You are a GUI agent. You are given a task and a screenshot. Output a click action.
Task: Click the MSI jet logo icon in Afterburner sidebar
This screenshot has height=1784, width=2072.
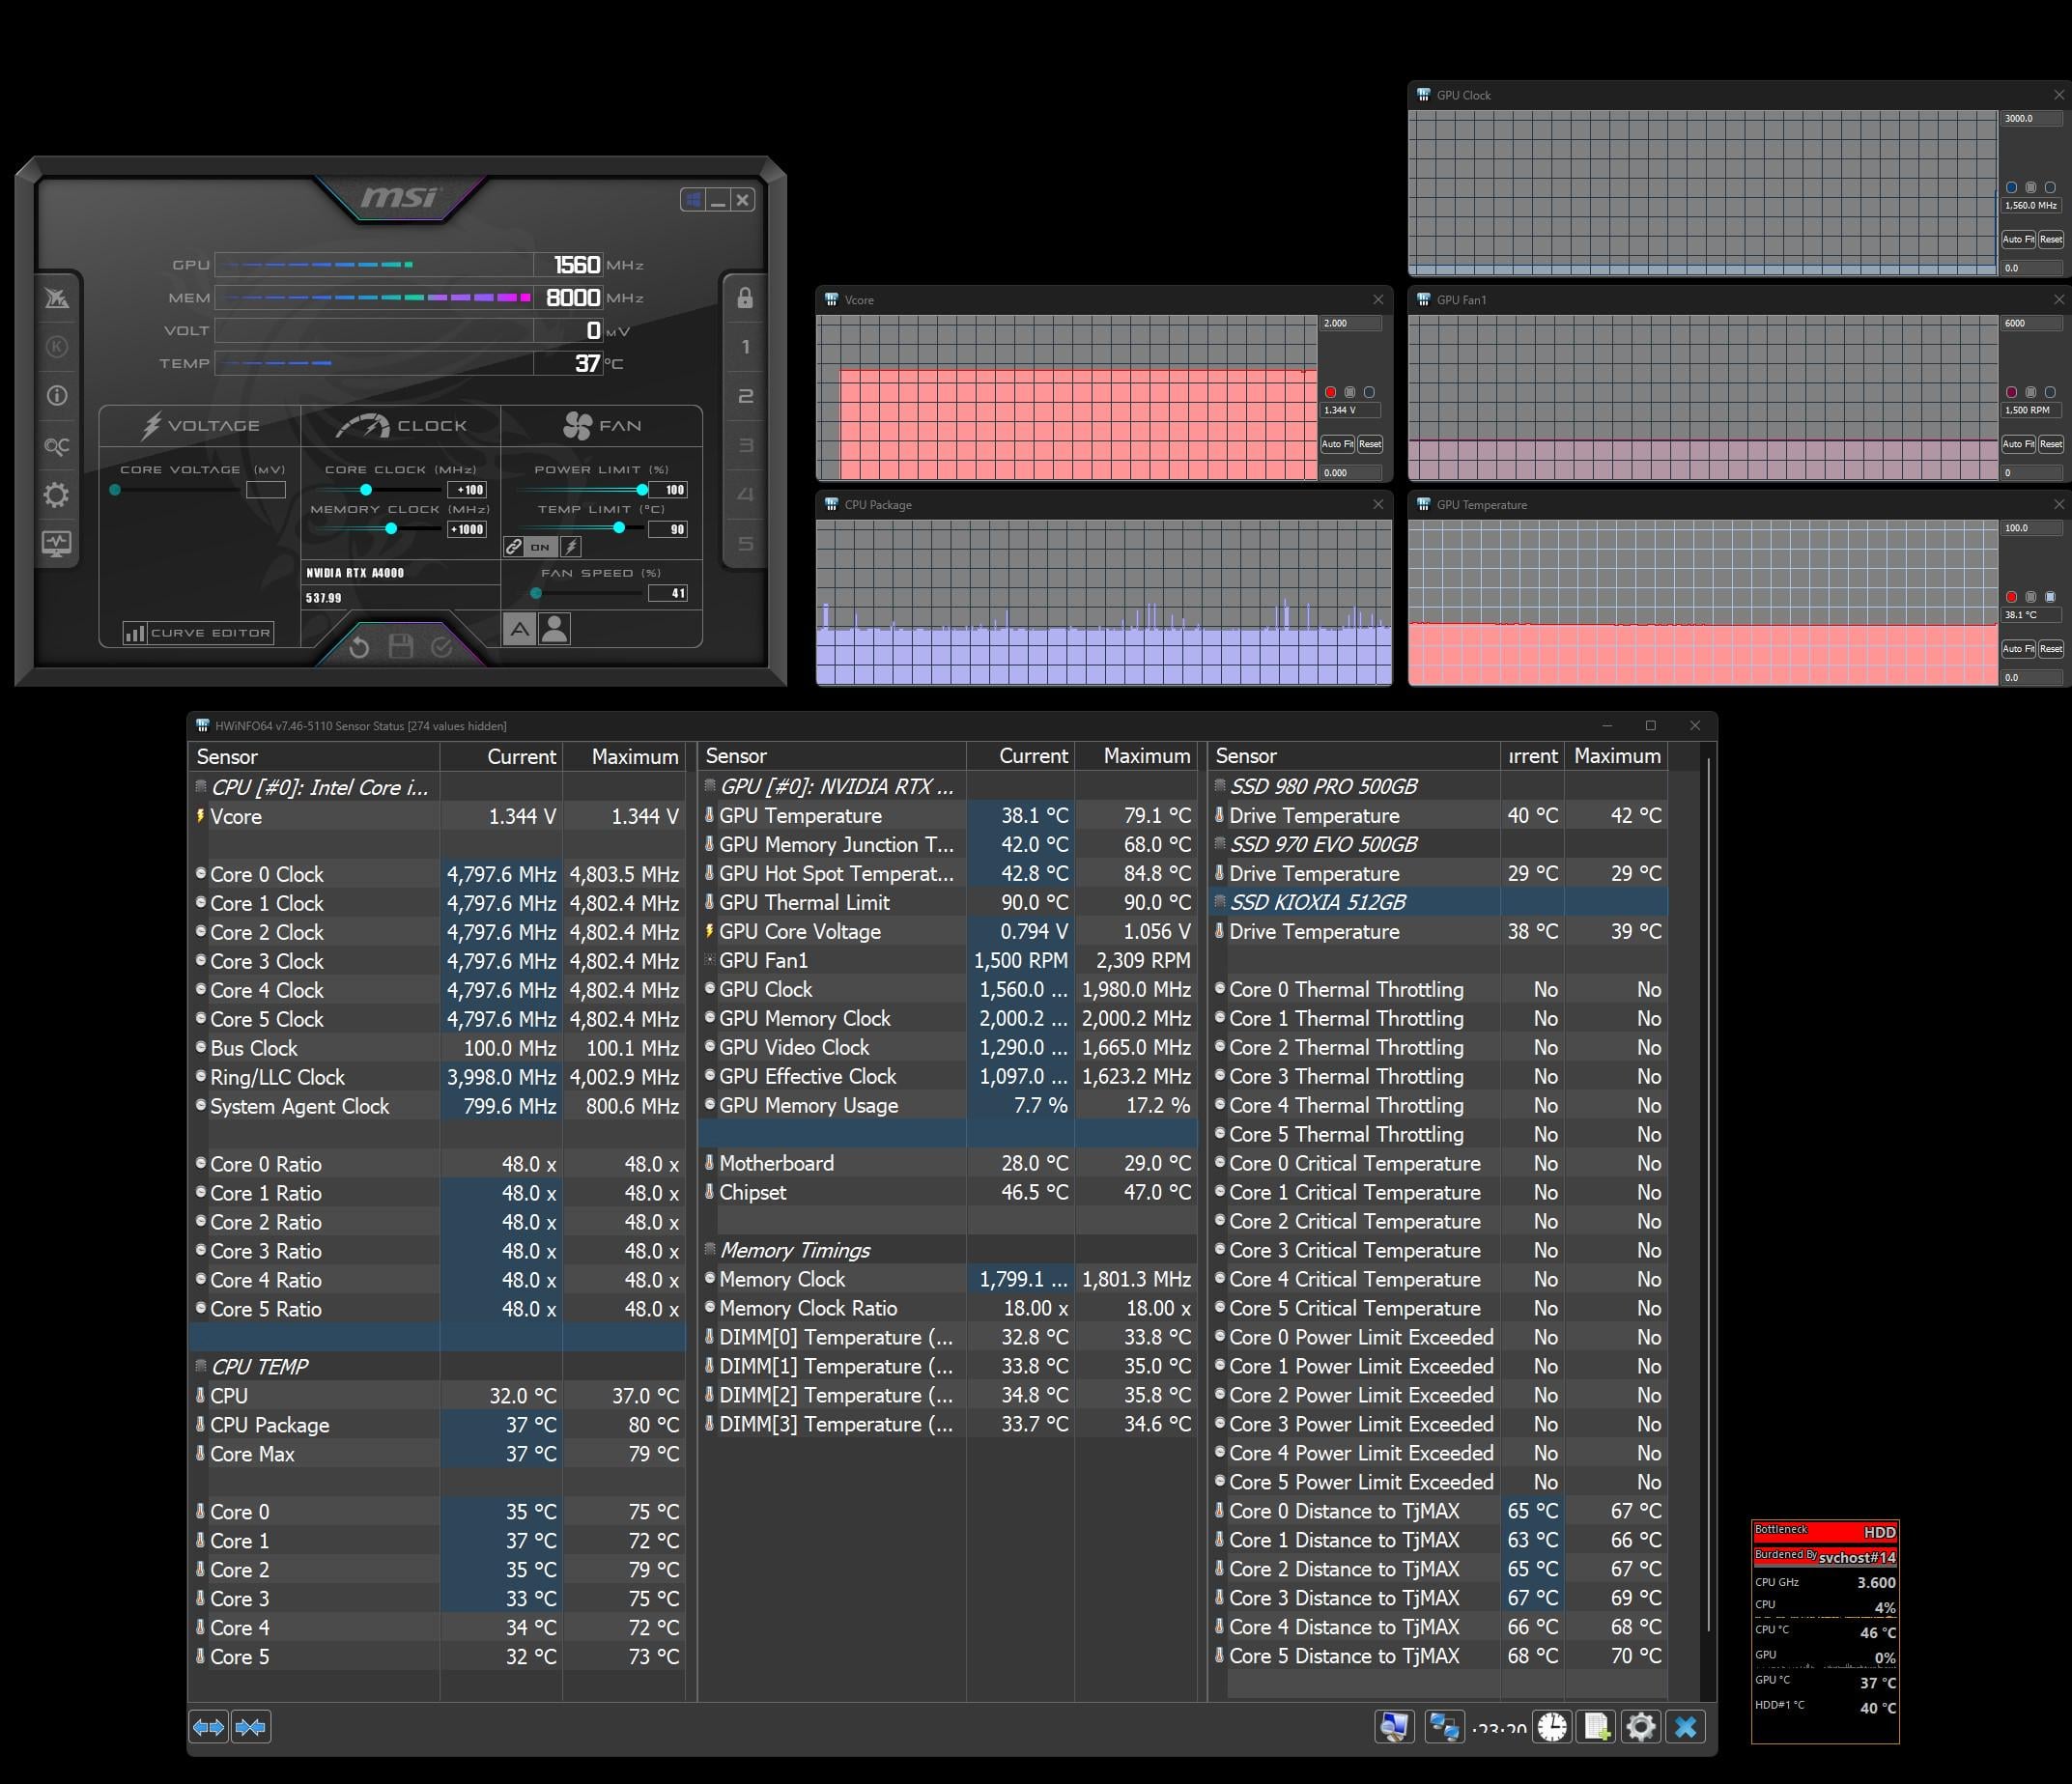coord(57,298)
